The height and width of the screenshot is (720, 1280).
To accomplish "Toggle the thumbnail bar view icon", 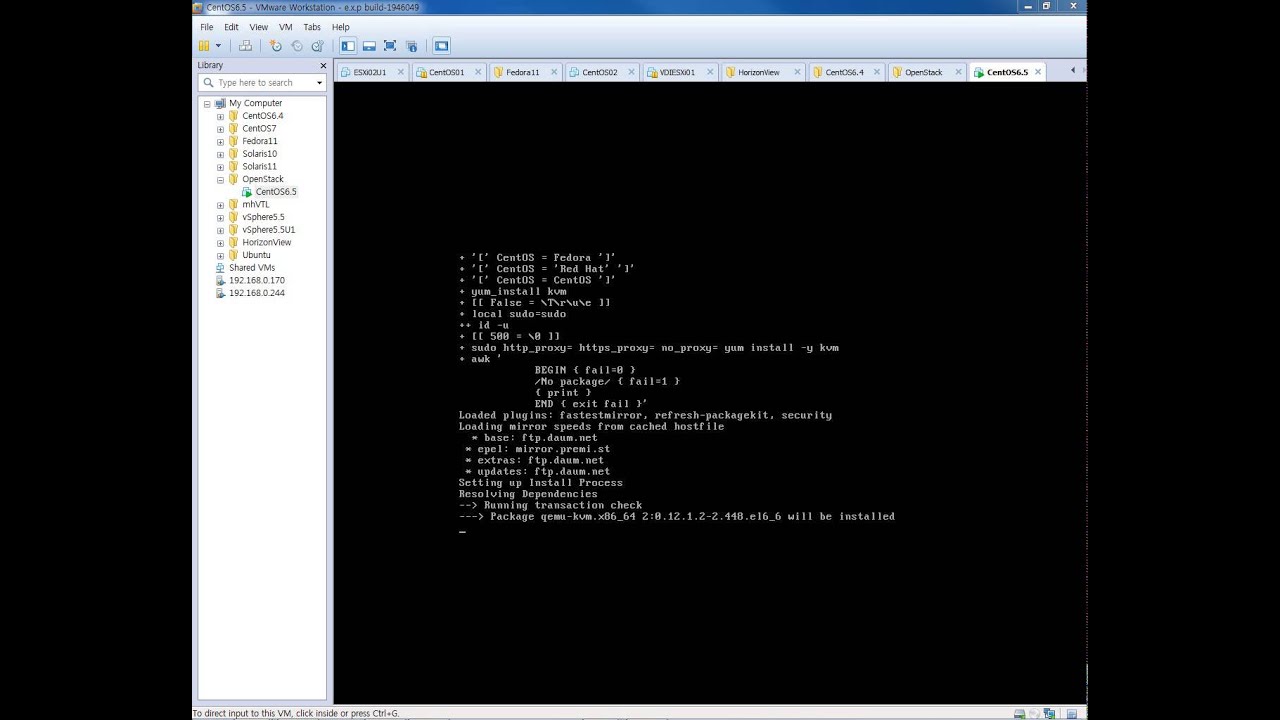I will point(369,45).
